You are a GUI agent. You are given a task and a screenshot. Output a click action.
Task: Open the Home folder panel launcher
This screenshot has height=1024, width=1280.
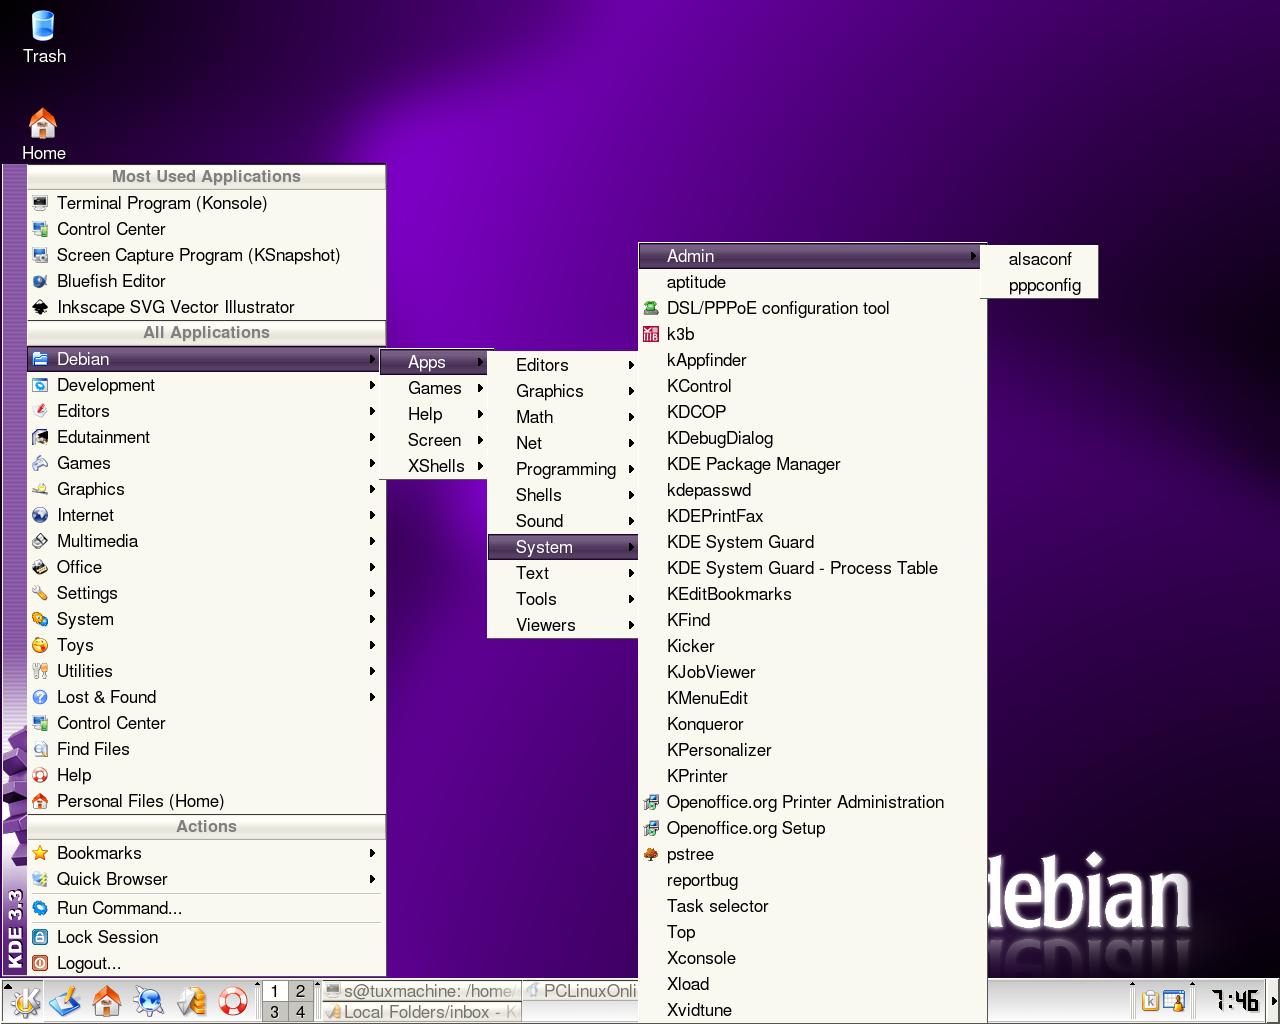click(107, 1001)
